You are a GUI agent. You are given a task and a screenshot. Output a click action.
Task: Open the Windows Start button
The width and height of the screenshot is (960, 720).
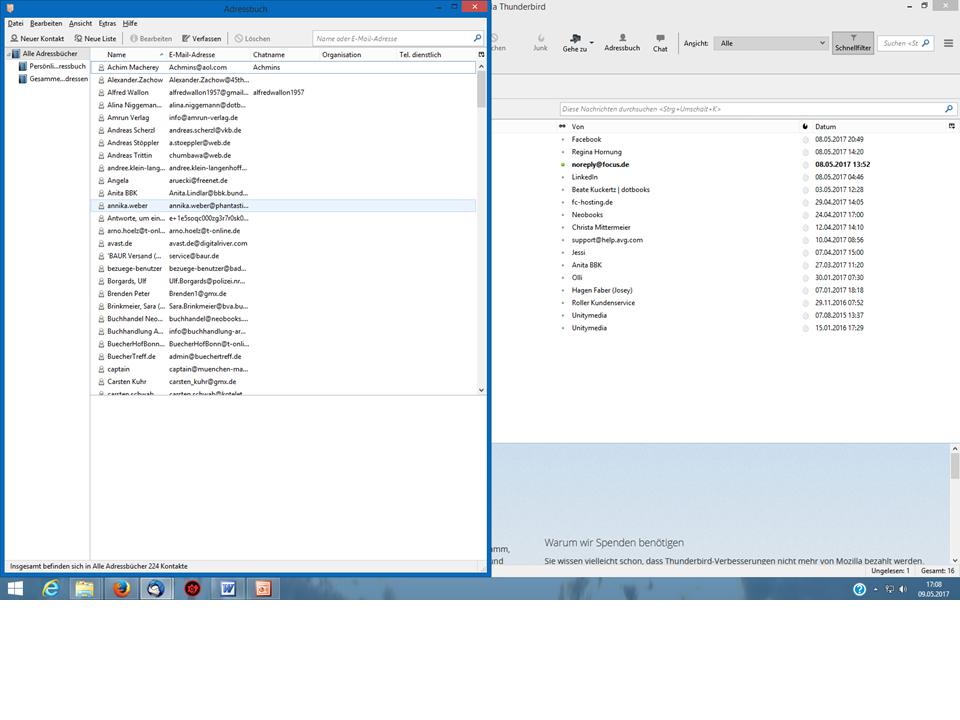click(15, 589)
